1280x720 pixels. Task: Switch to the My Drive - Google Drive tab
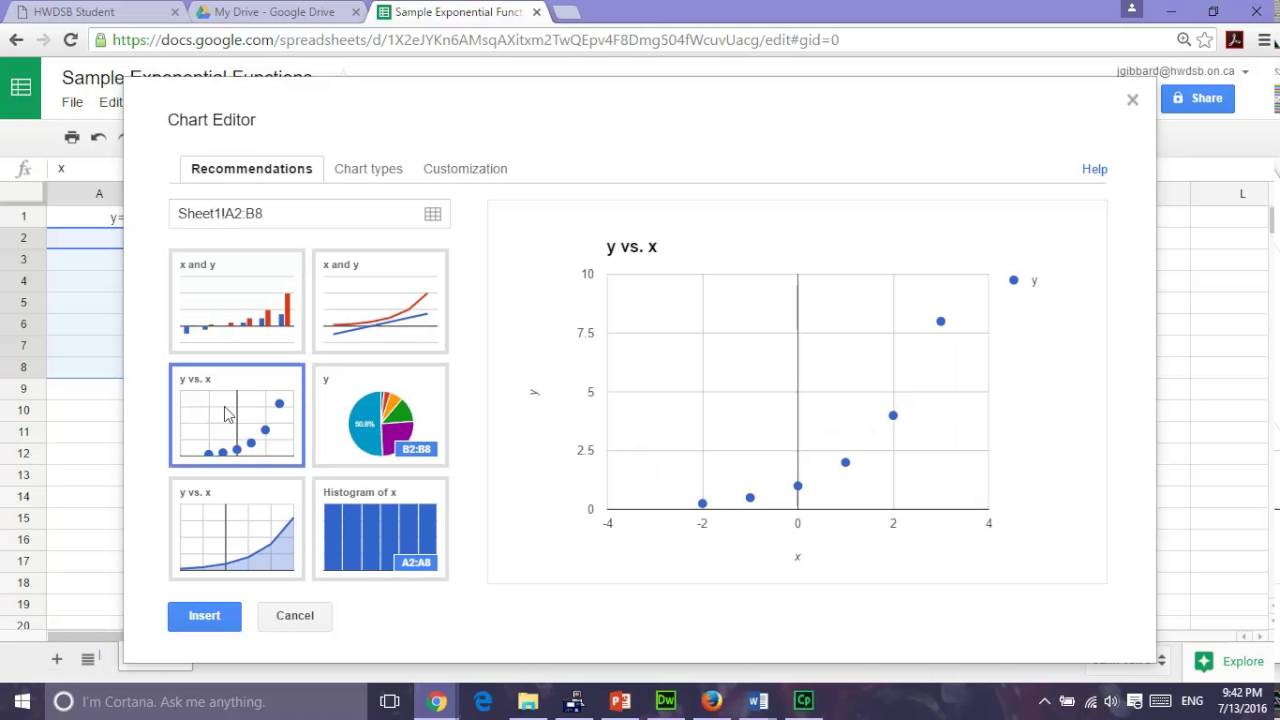tap(274, 12)
